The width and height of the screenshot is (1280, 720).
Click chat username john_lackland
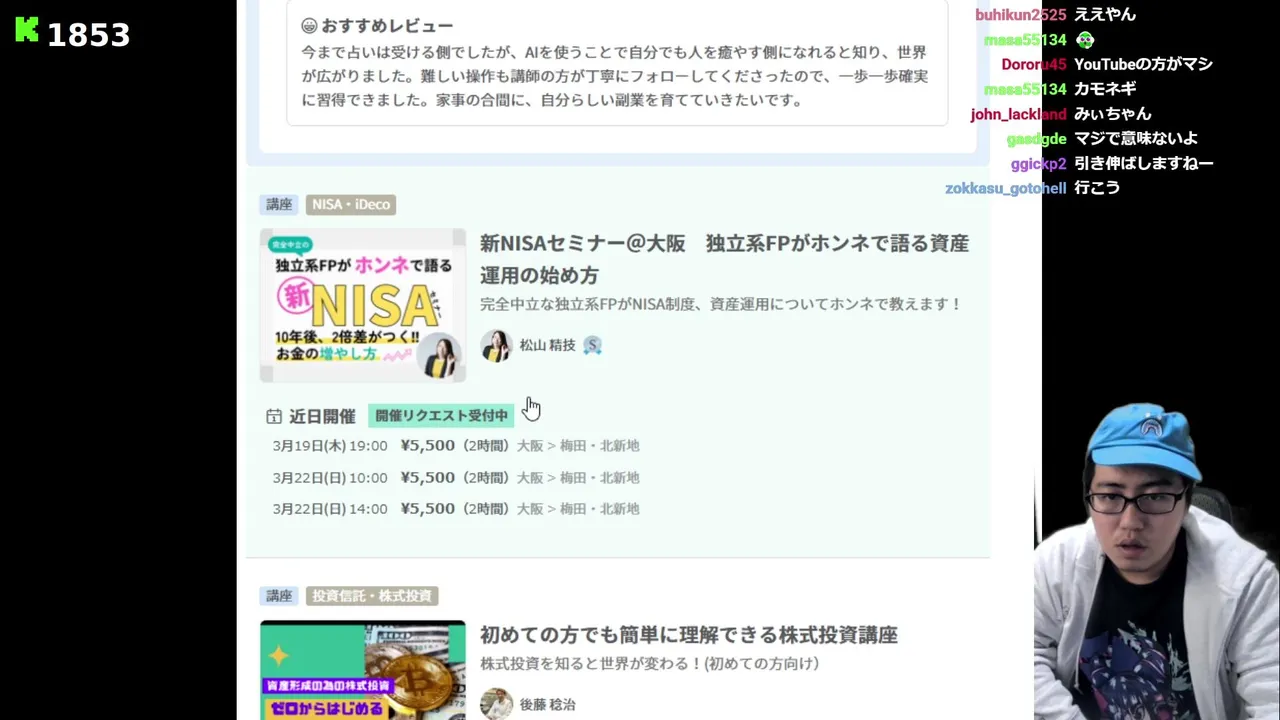click(x=1018, y=114)
